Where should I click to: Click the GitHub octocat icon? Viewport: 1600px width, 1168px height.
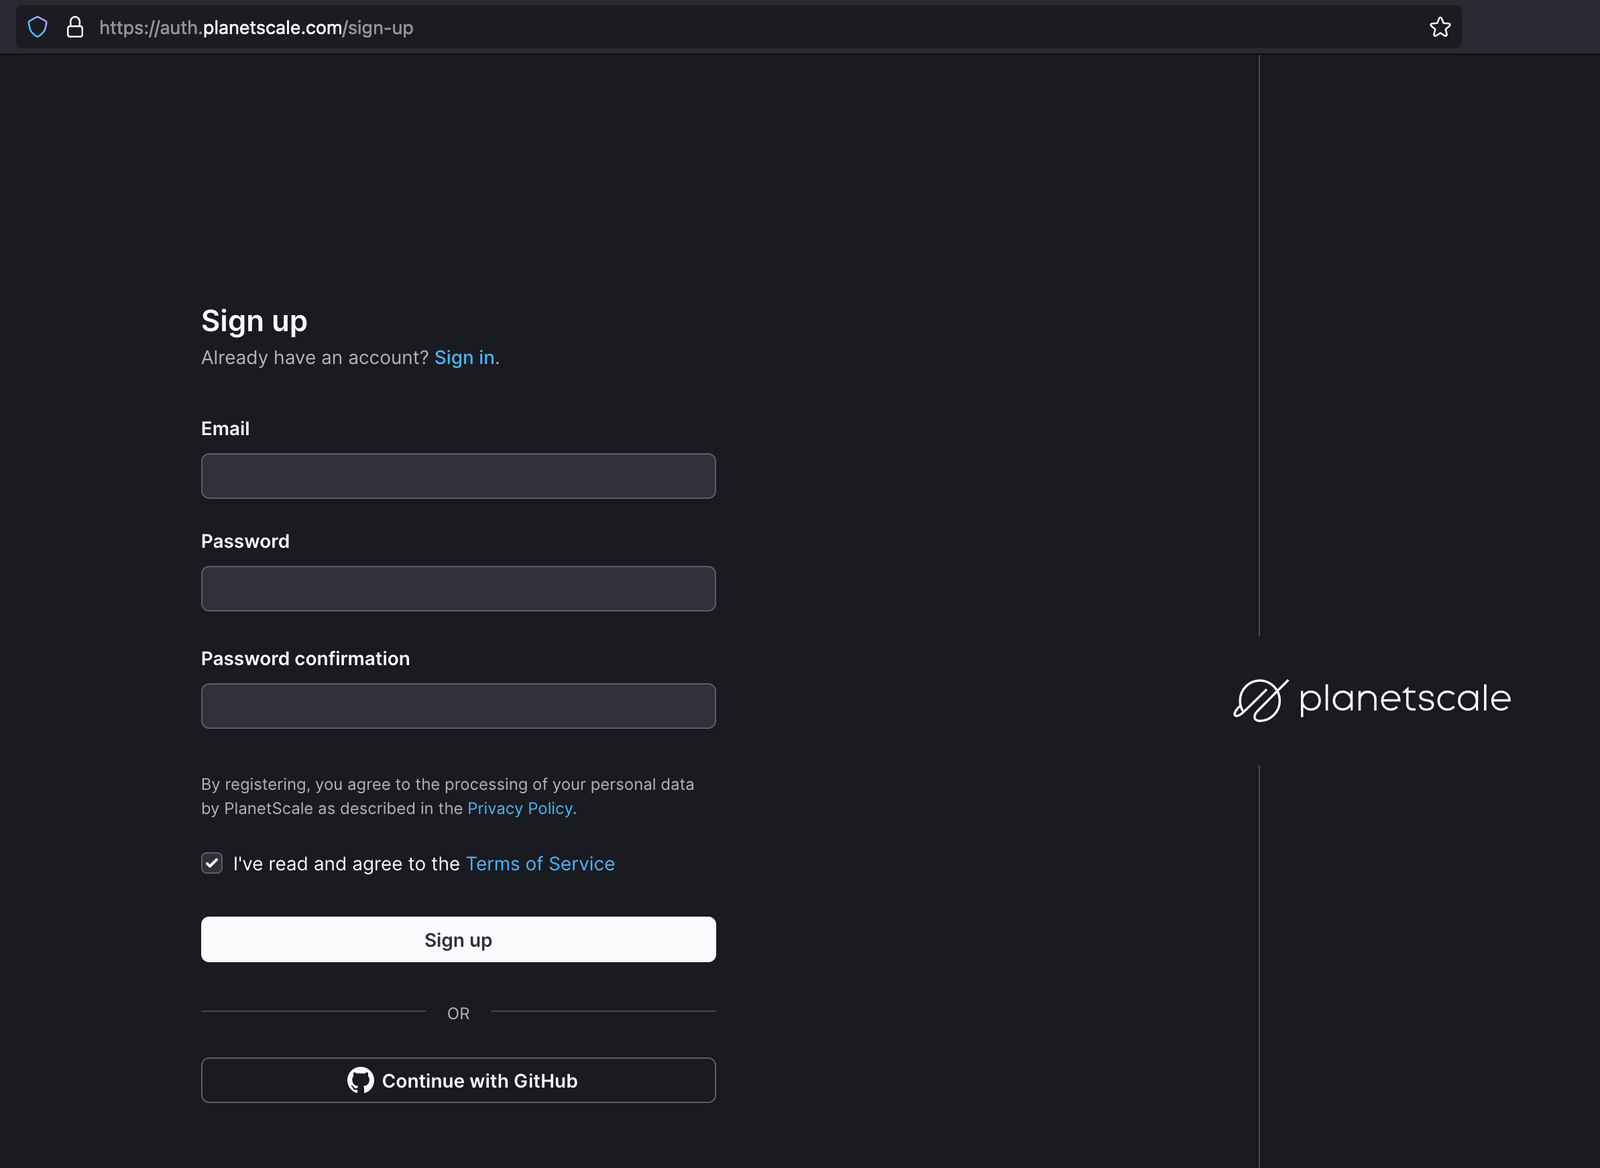360,1080
